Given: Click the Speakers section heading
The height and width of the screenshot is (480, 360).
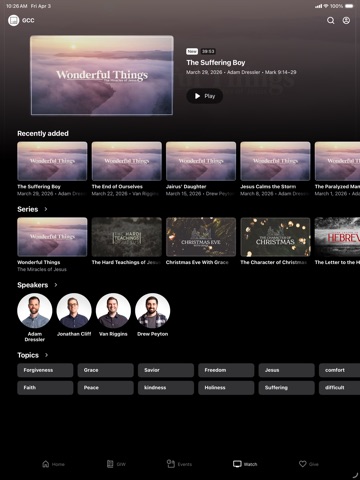Looking at the screenshot, I should tap(33, 285).
